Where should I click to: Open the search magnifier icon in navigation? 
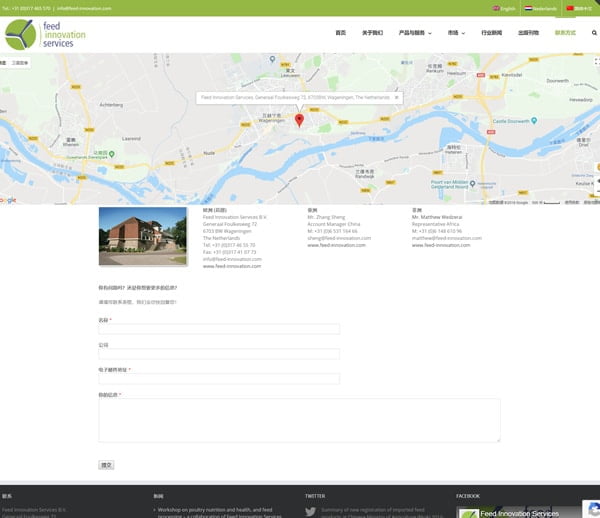[x=594, y=33]
